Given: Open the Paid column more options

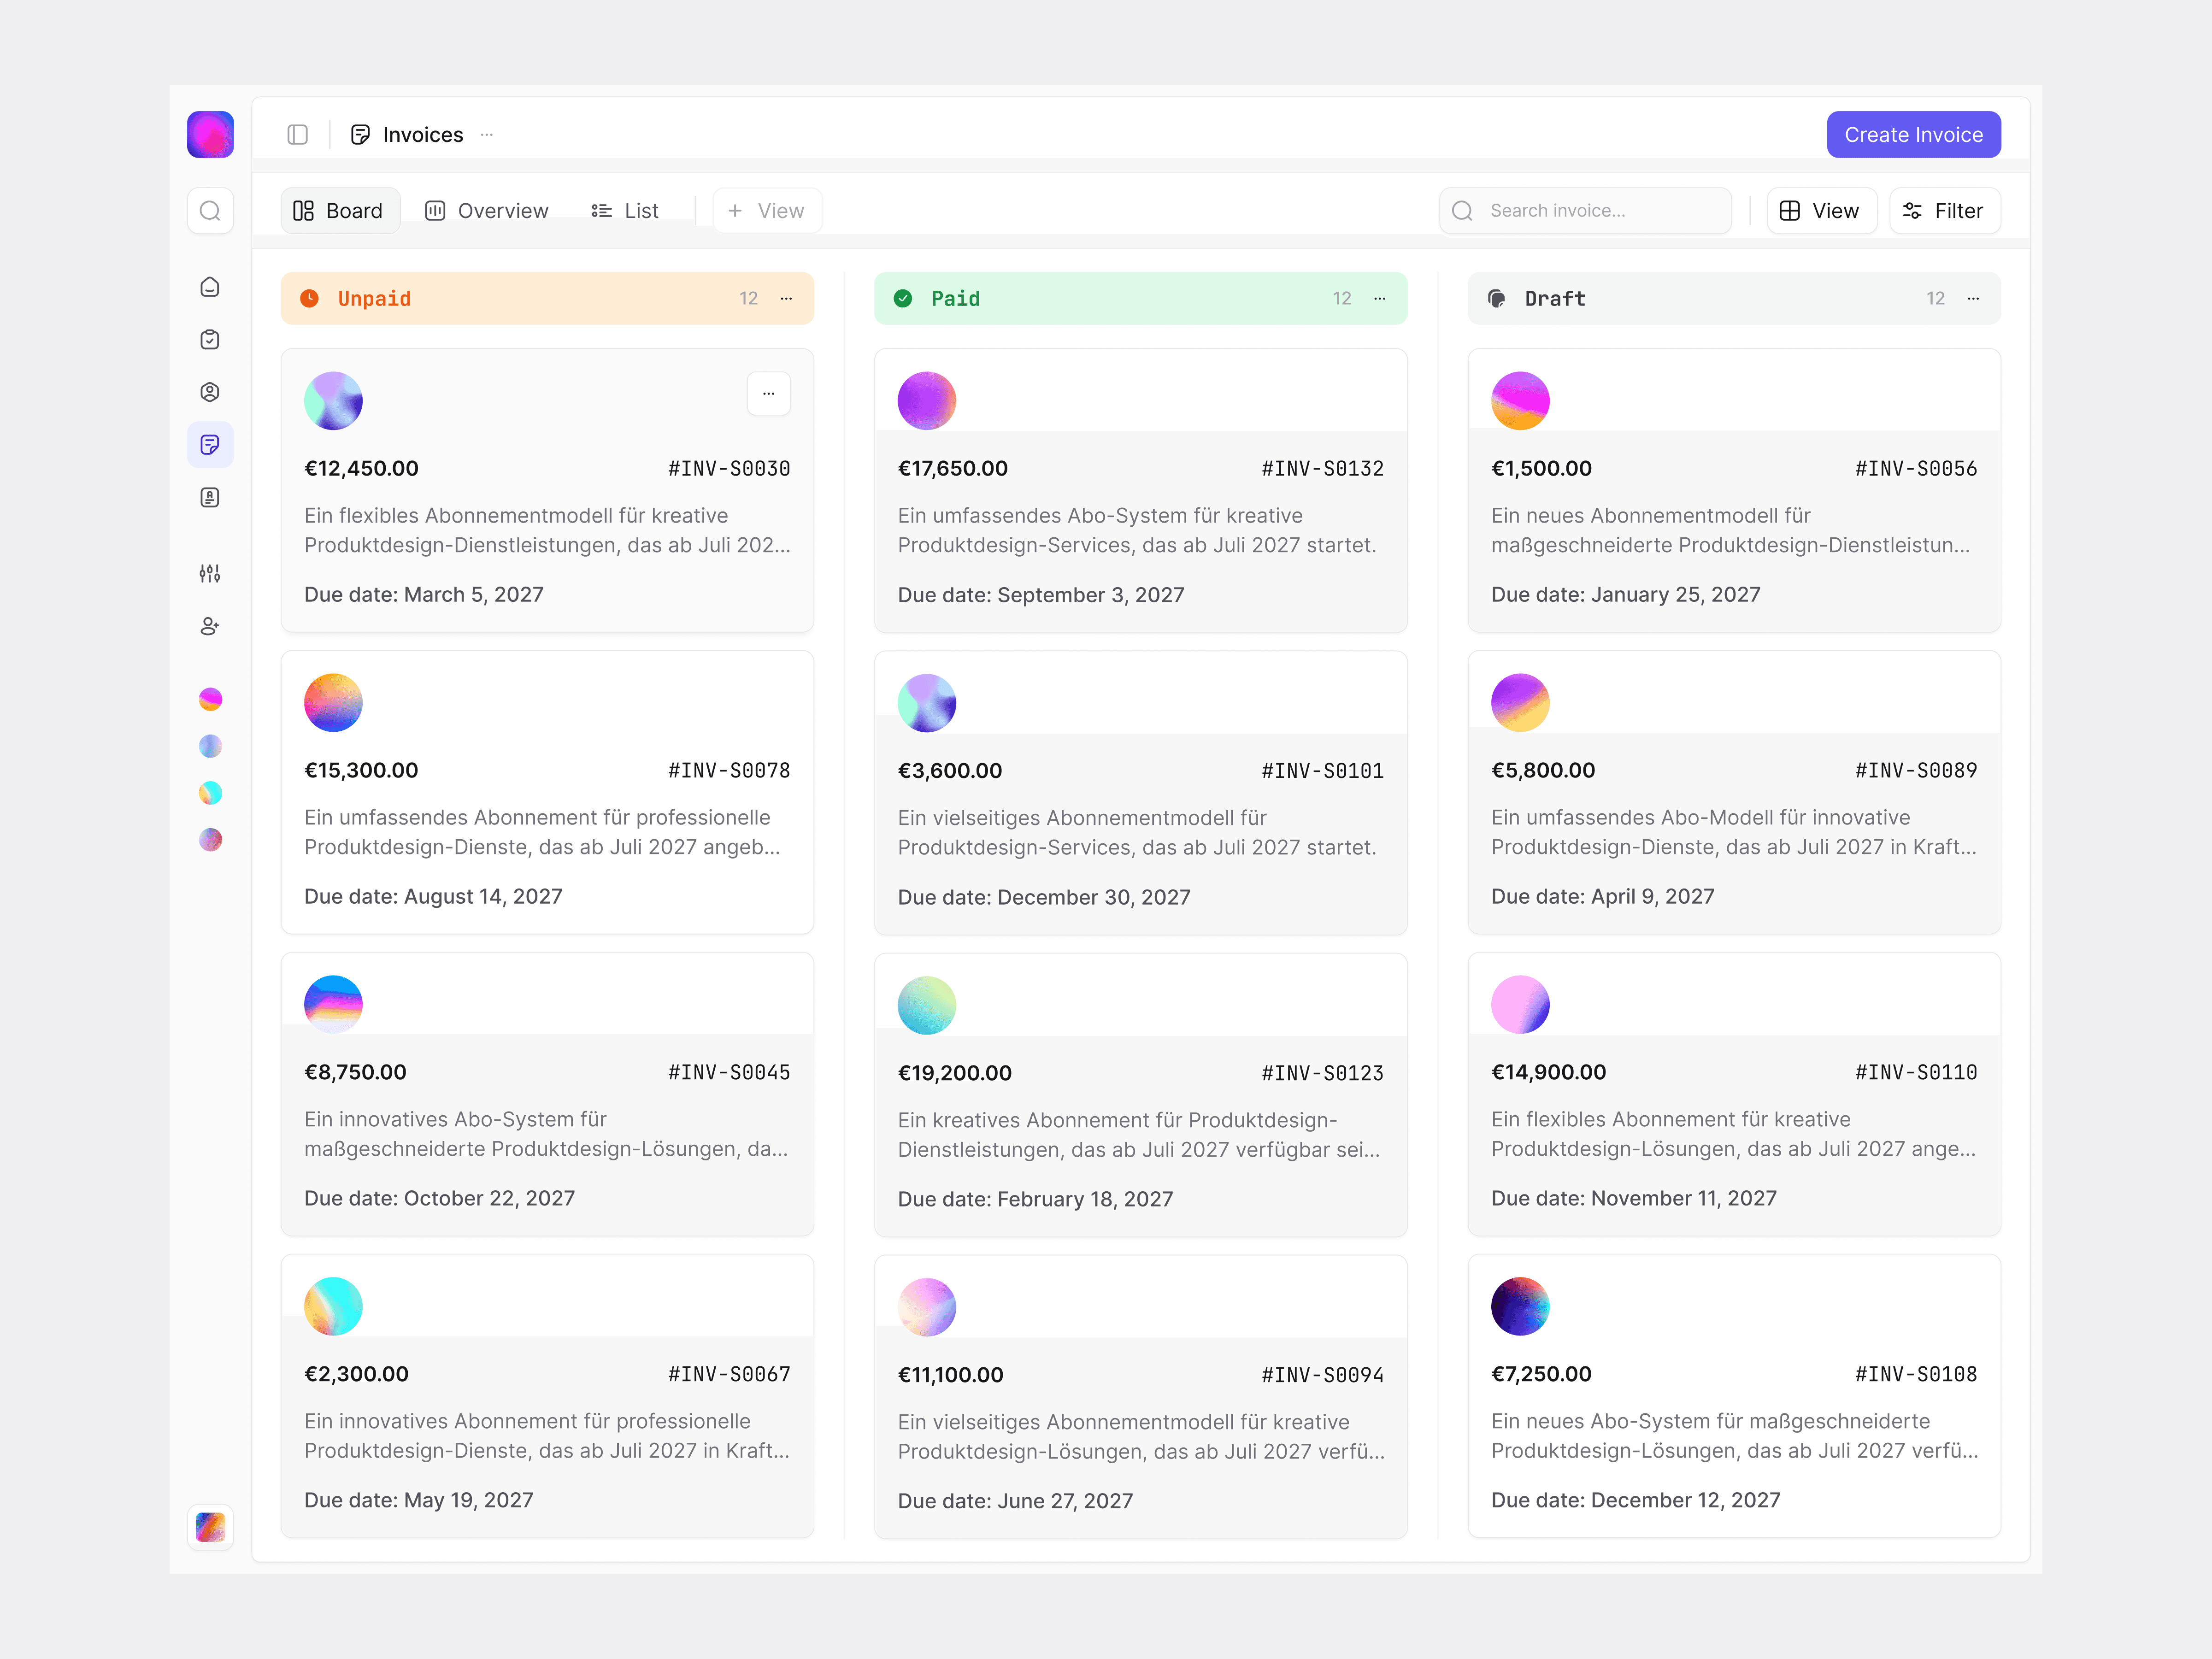Looking at the screenshot, I should [x=1380, y=298].
